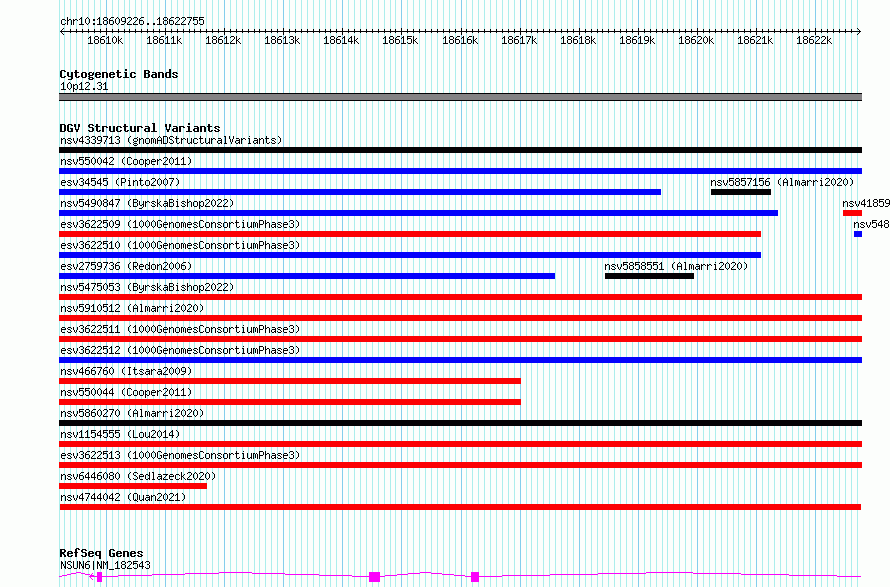Click the chr10:18609226..18622755 region label

(132, 22)
